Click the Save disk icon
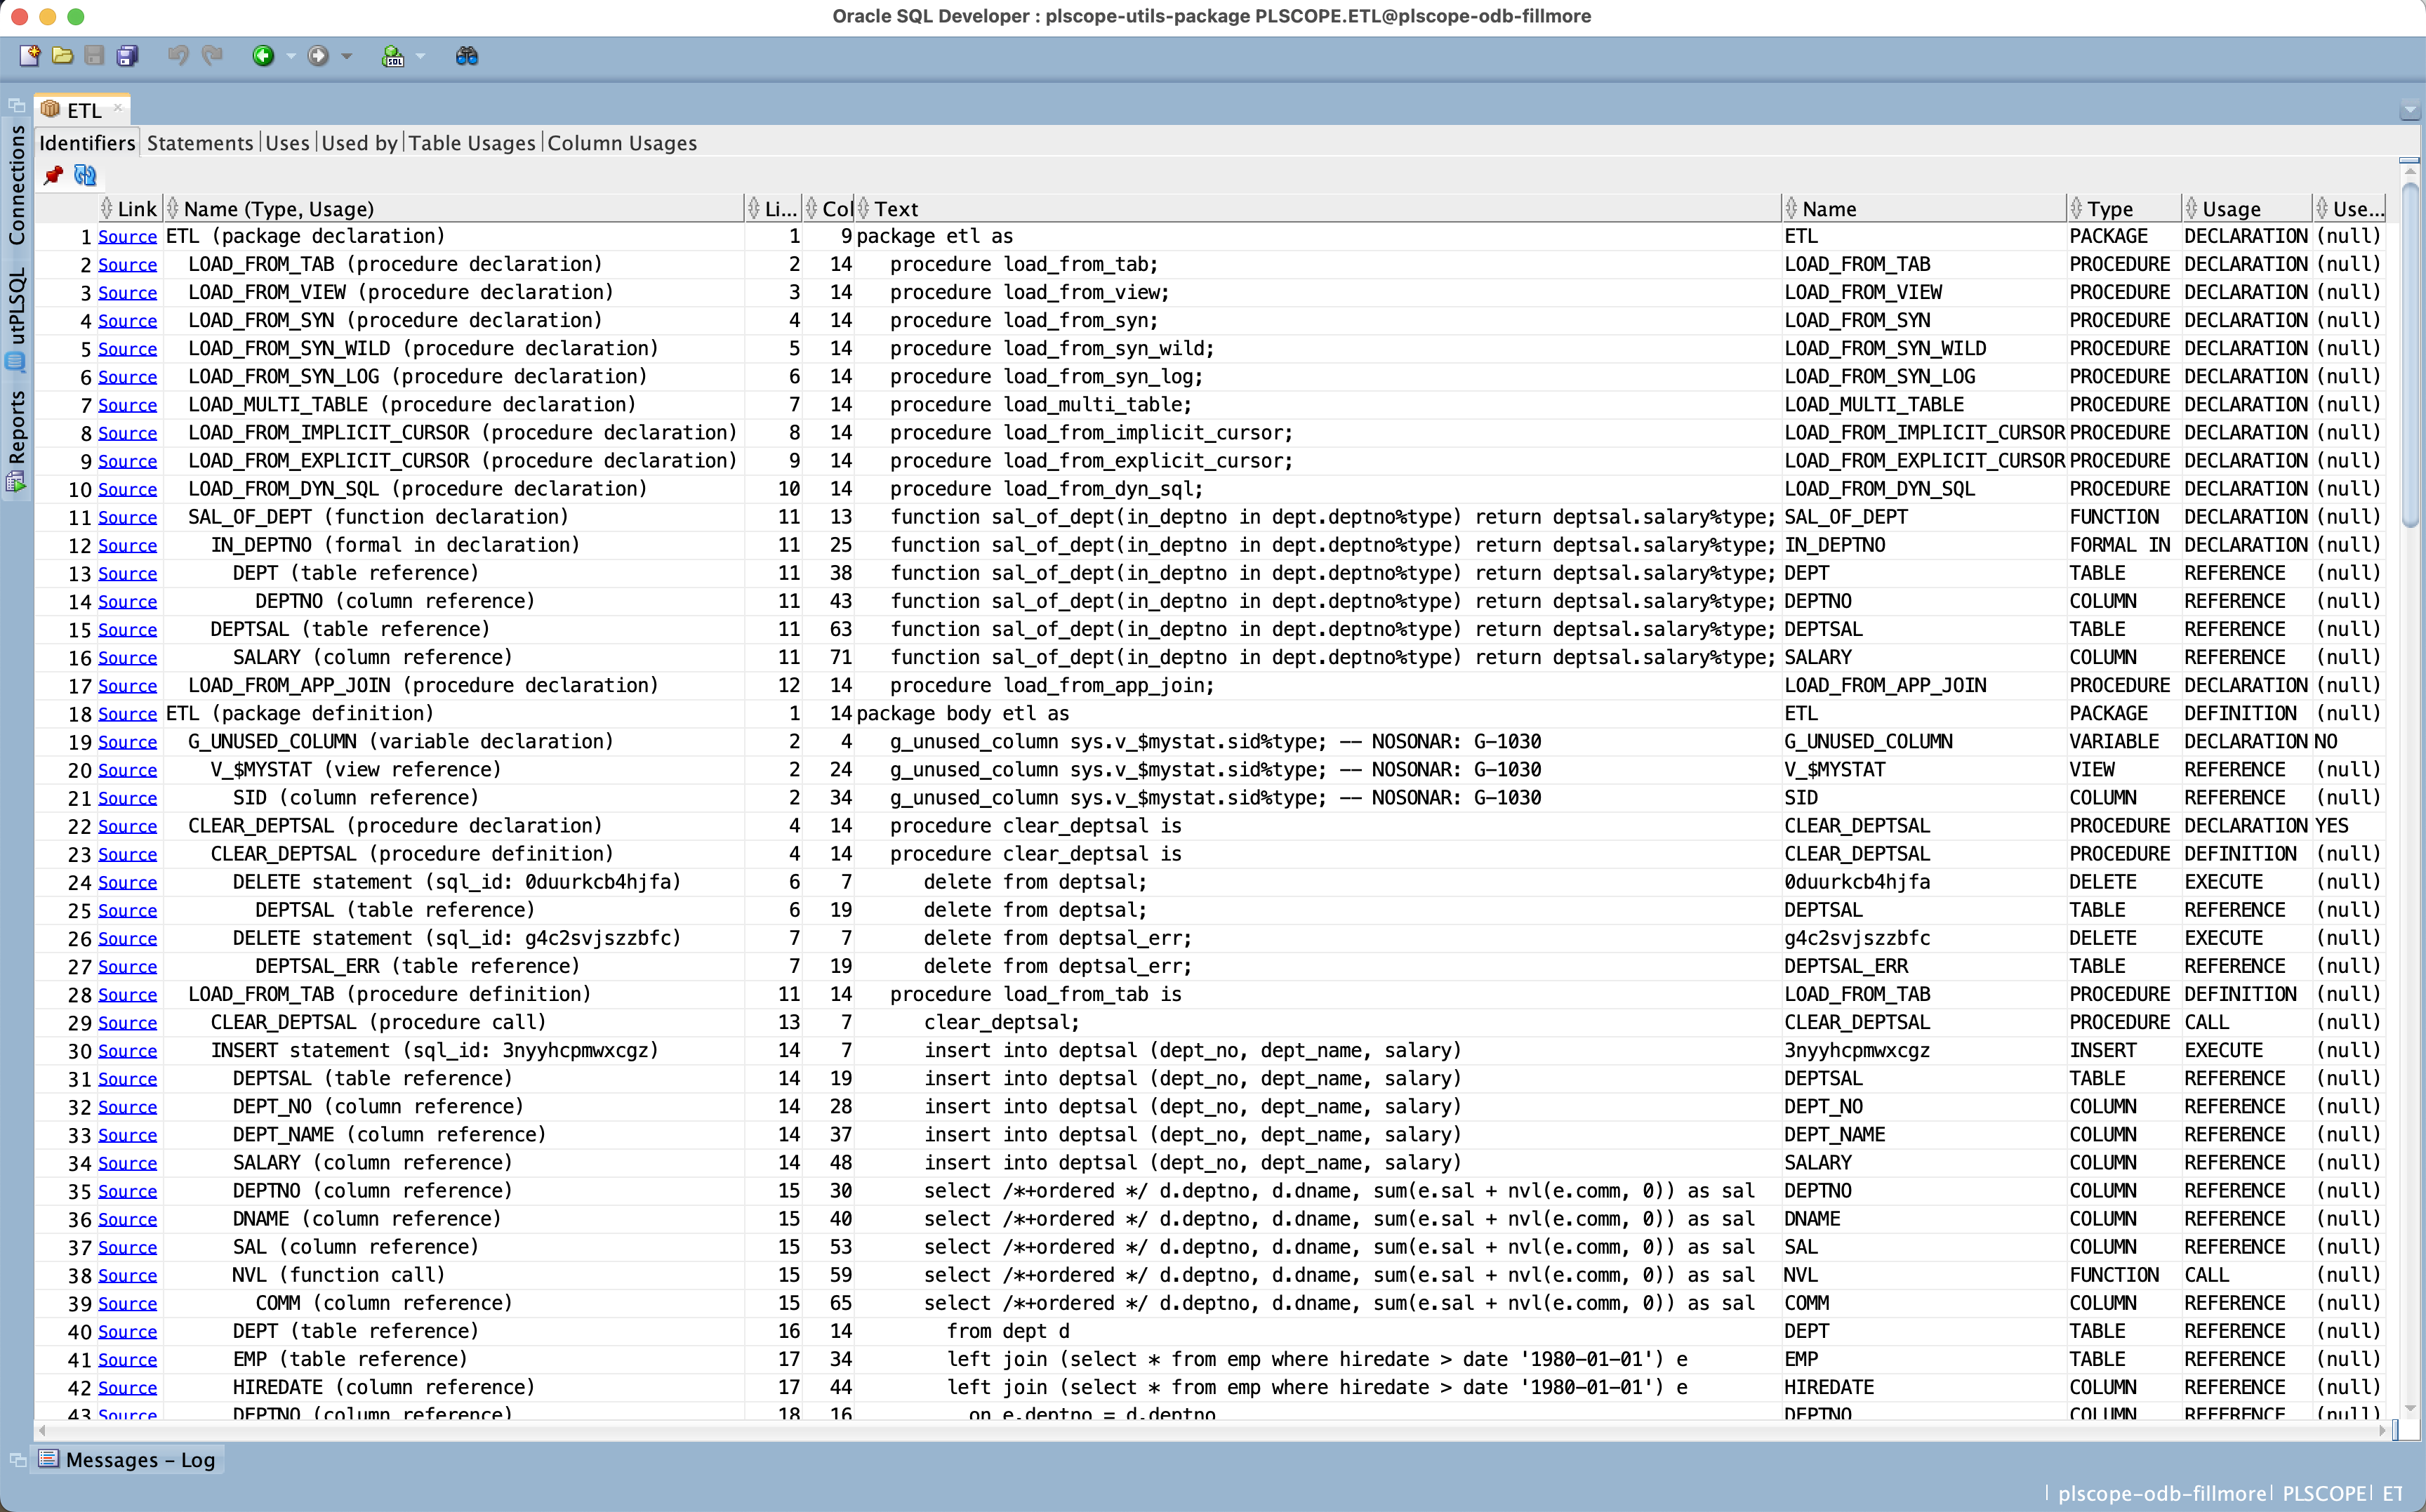The image size is (2426, 1512). pos(94,56)
